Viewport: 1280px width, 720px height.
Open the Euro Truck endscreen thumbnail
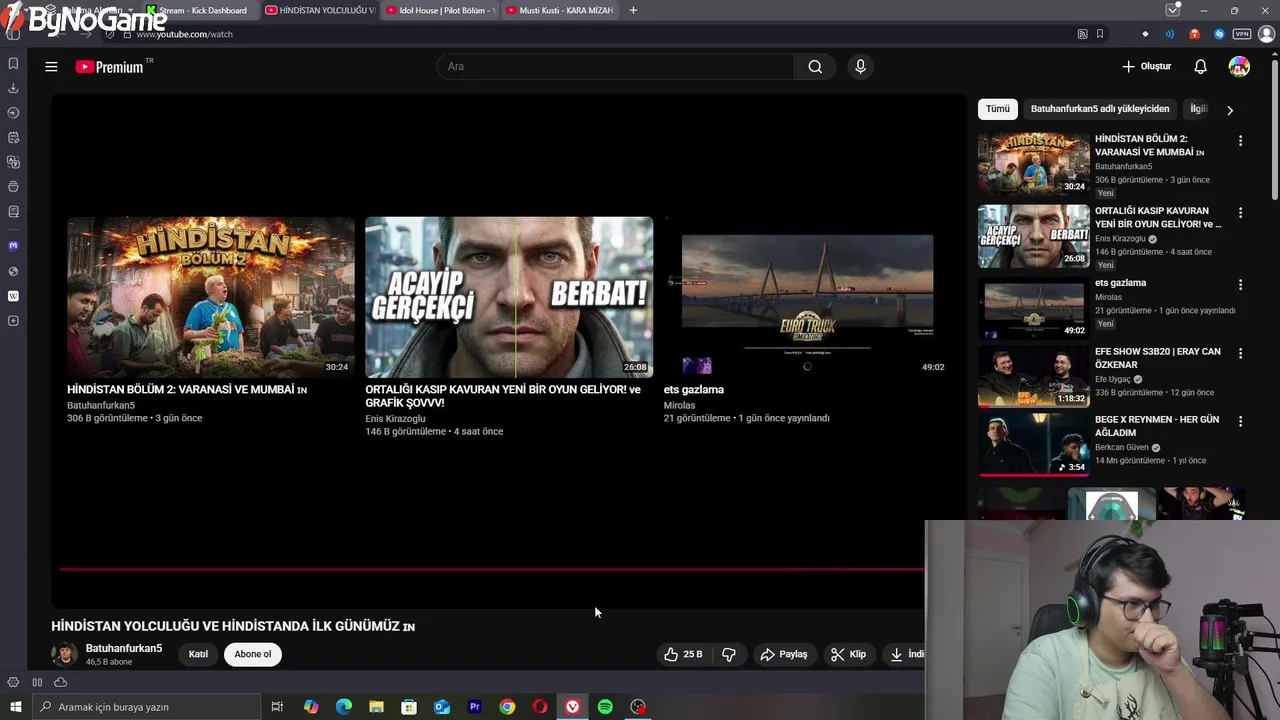(x=807, y=297)
